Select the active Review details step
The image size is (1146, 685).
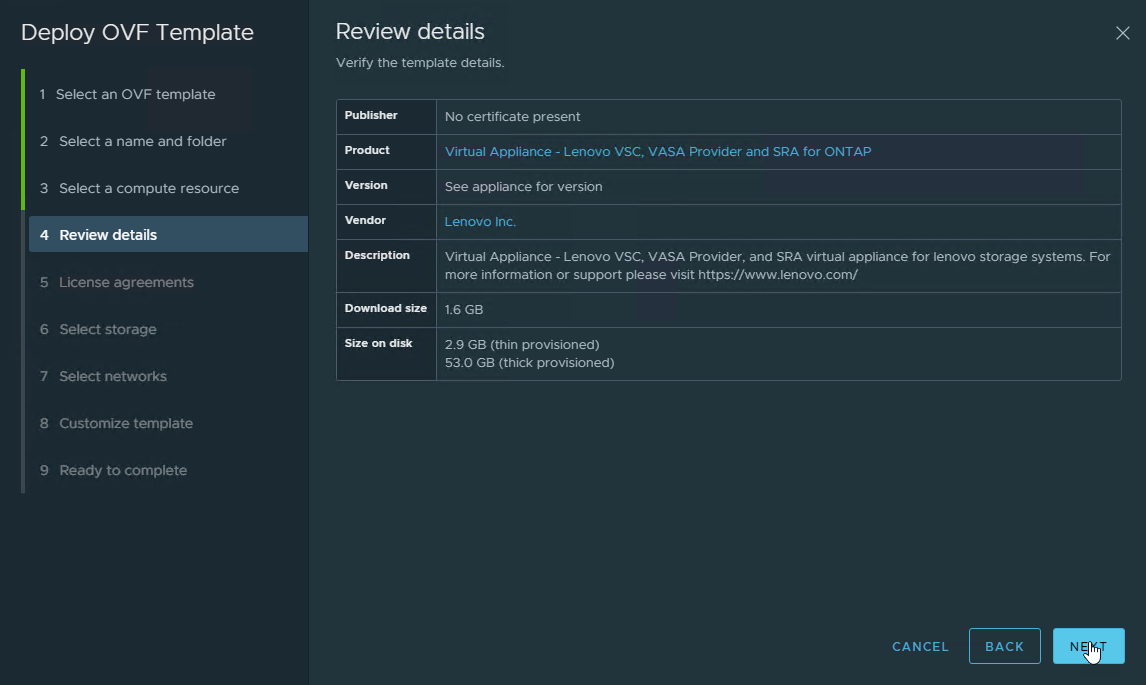pos(108,235)
